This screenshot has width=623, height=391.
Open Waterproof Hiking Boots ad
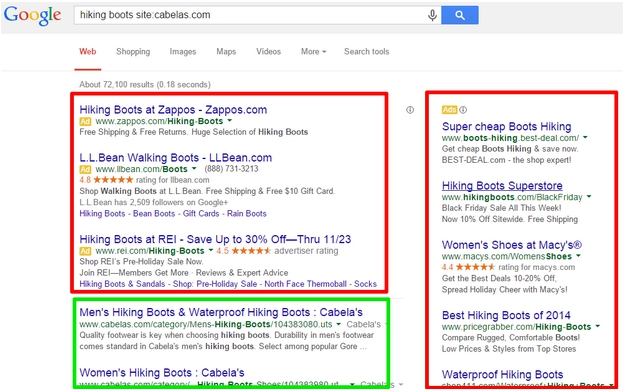pos(502,374)
